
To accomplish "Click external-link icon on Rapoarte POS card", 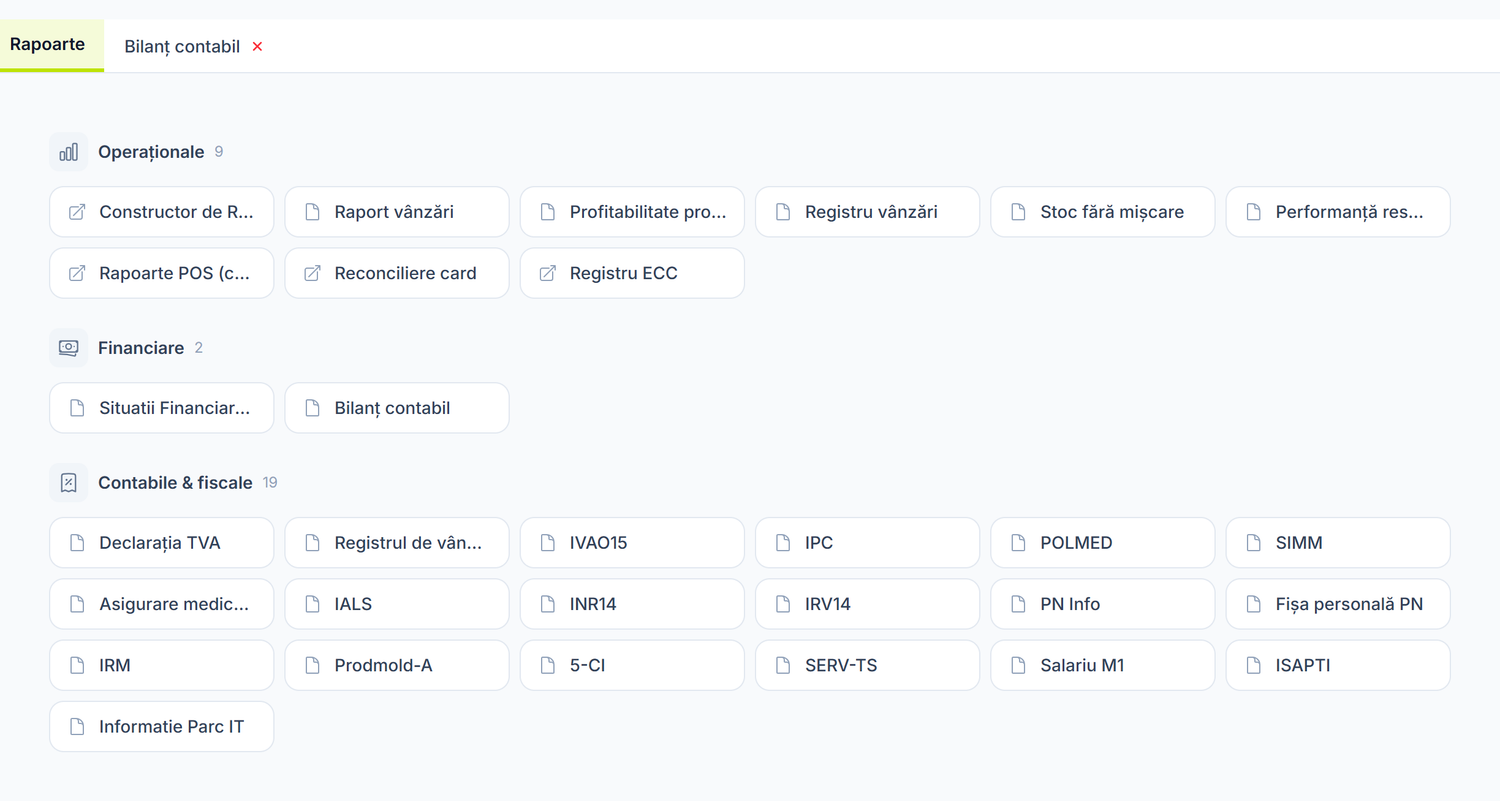I will (77, 273).
